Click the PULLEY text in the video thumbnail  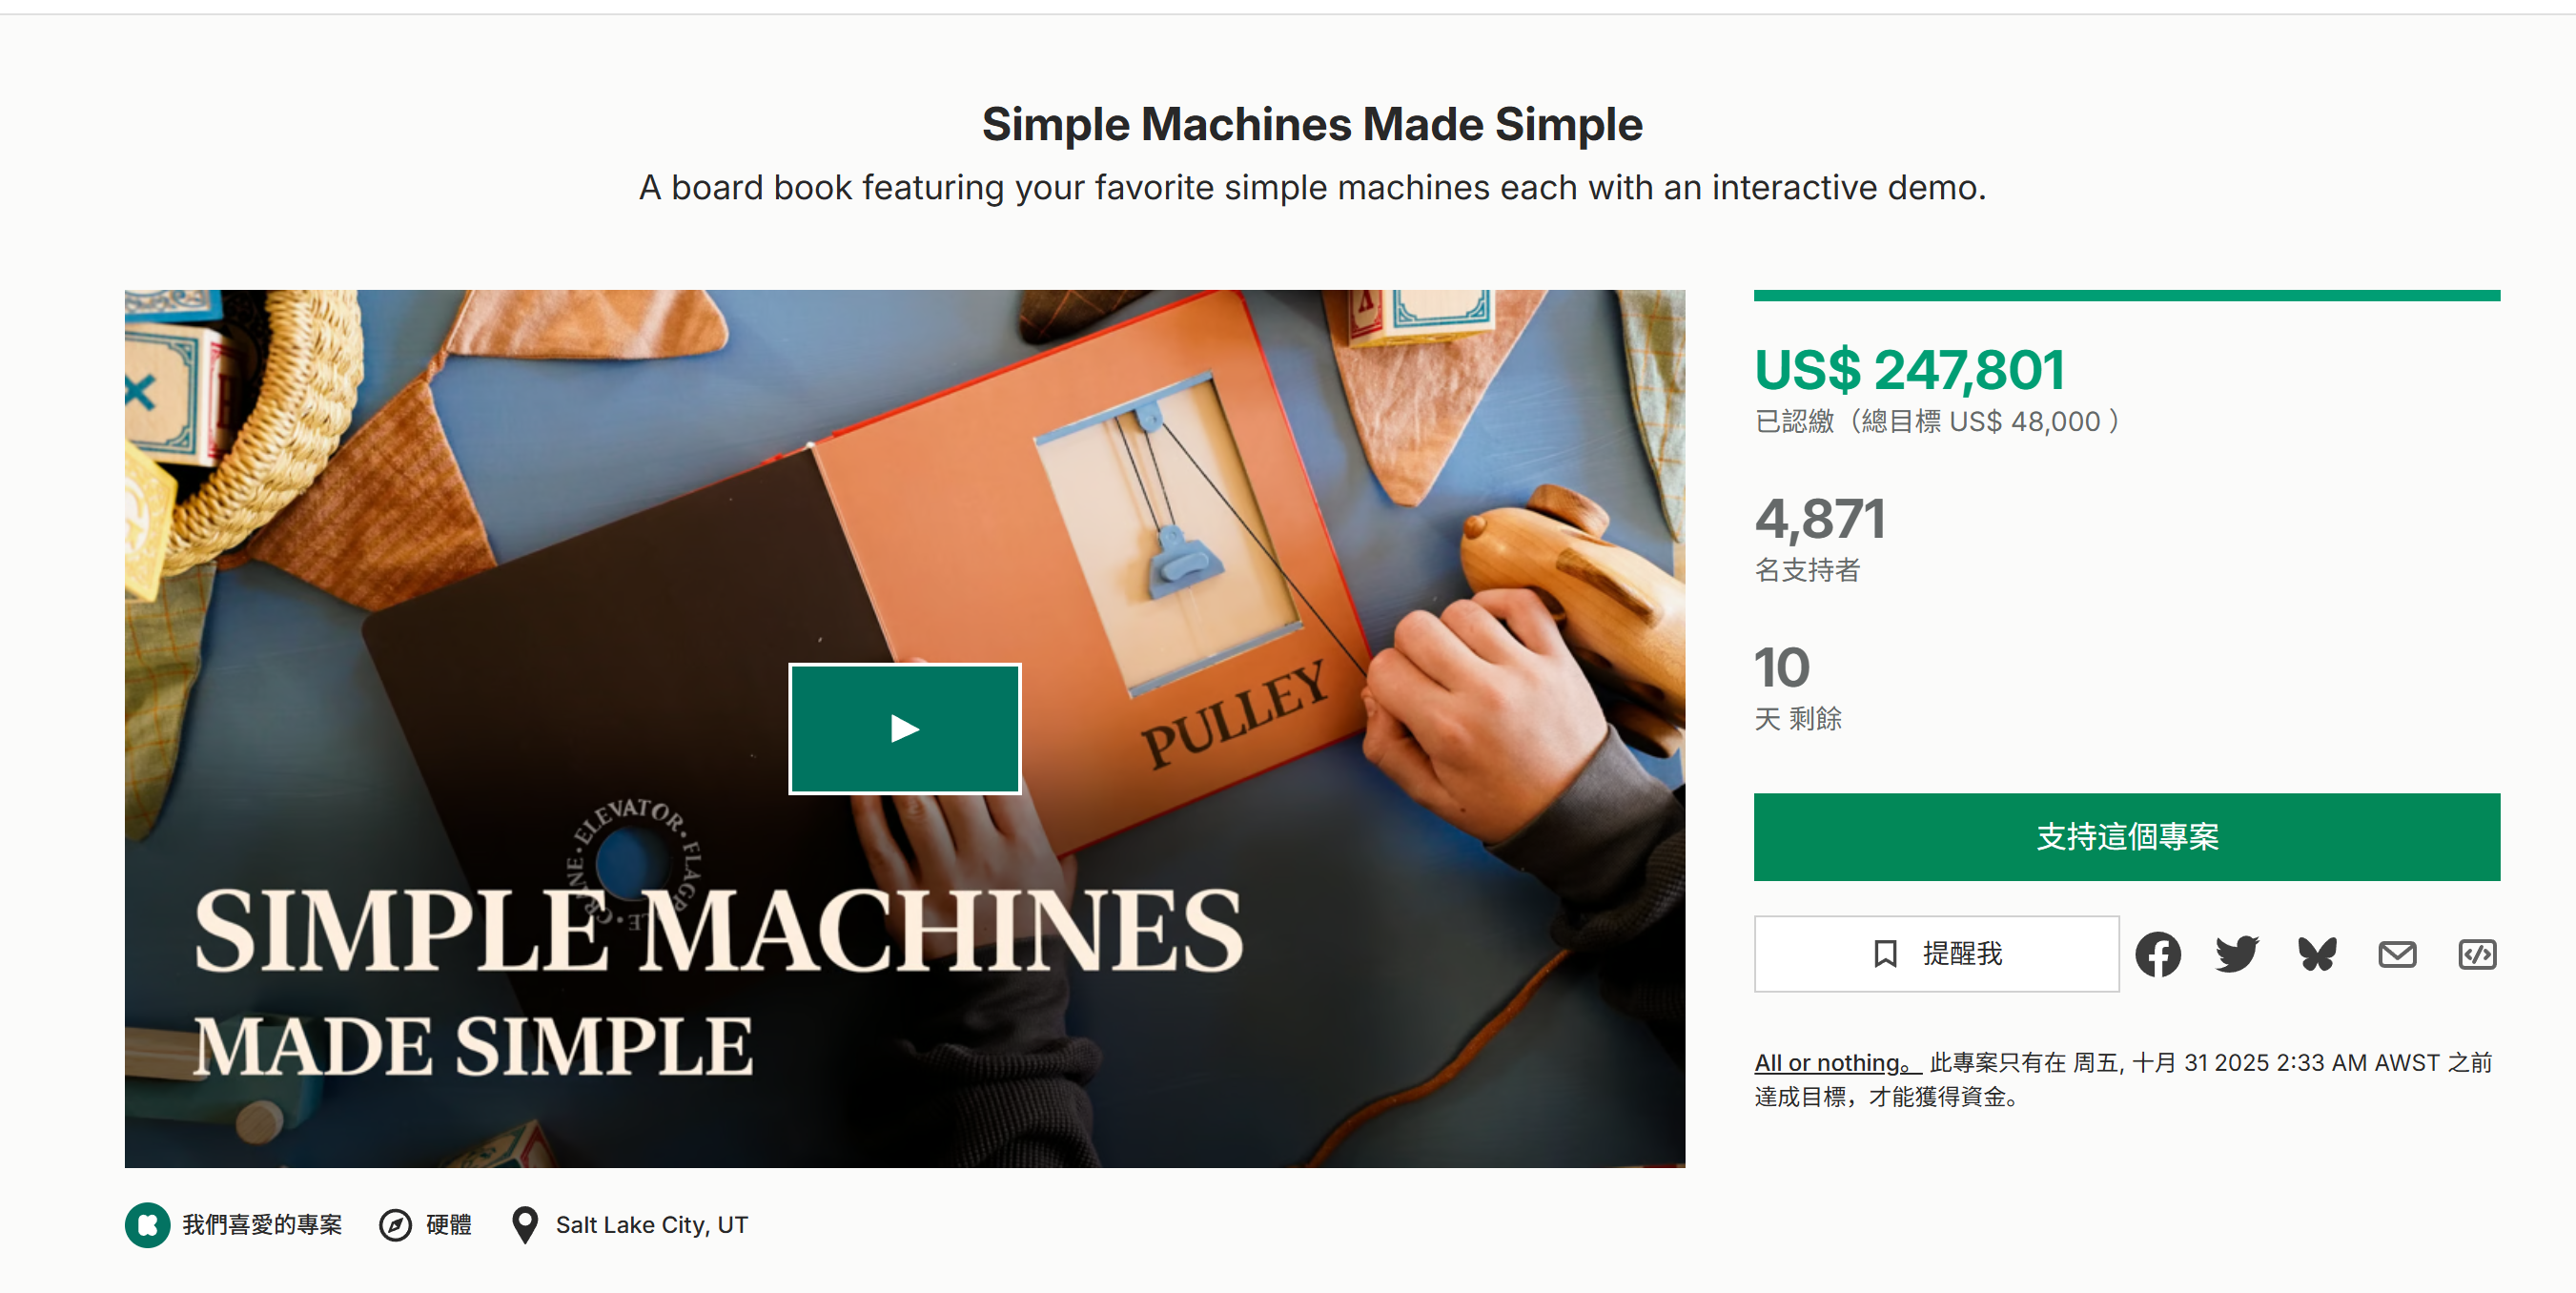pyautogui.click(x=1234, y=714)
